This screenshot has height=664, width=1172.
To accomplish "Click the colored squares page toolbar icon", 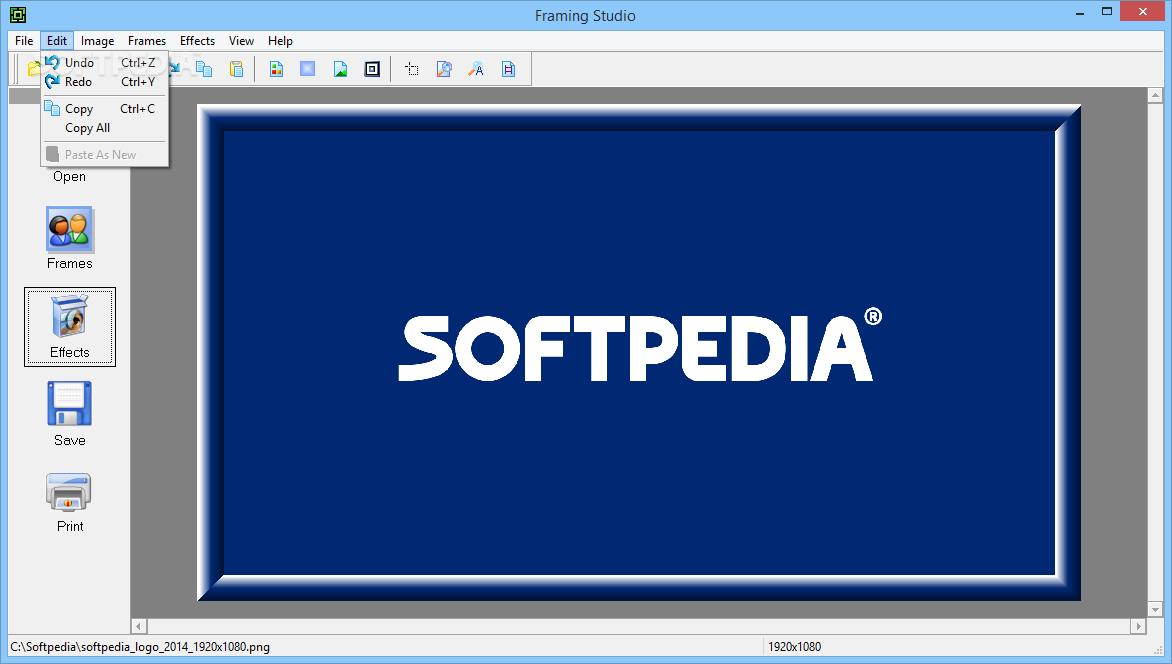I will [x=277, y=70].
